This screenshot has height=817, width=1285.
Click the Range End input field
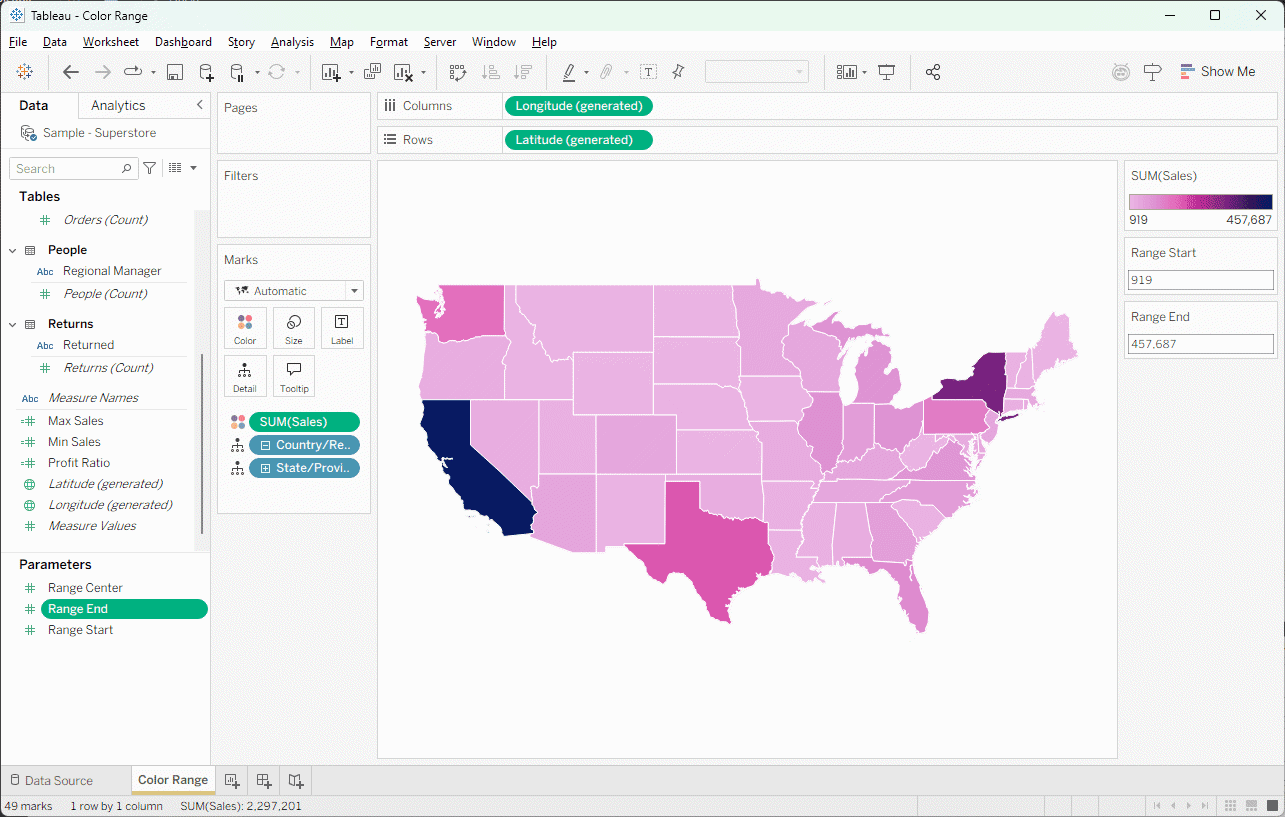tap(1201, 344)
